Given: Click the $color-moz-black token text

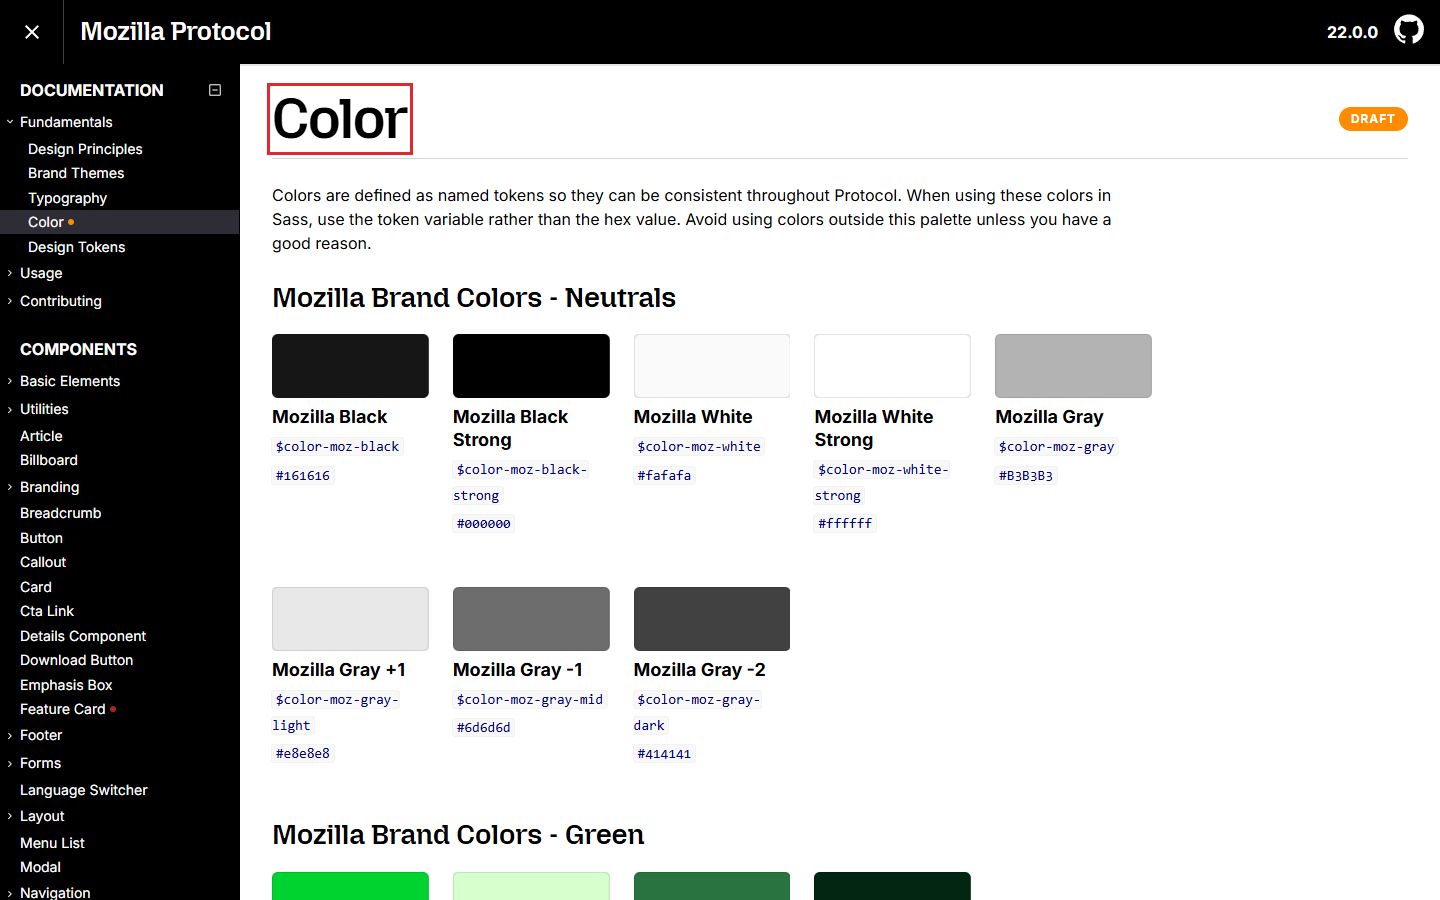Looking at the screenshot, I should [x=337, y=446].
